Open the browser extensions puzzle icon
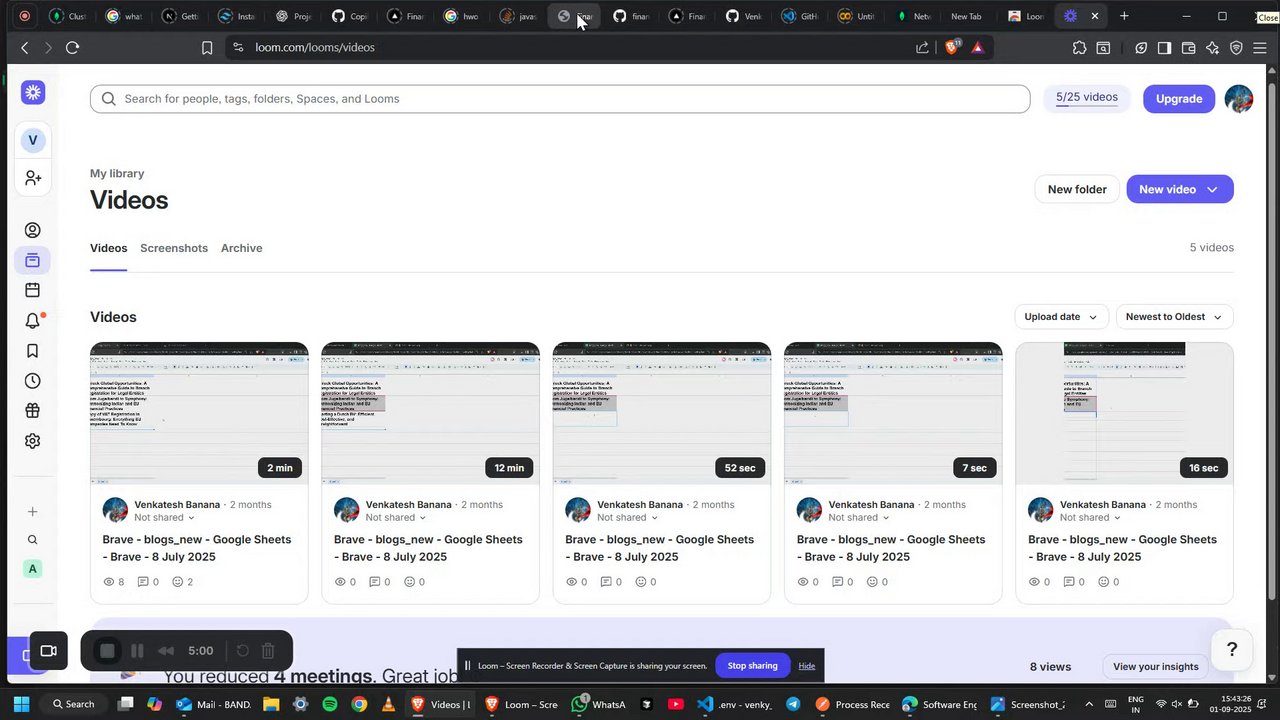This screenshot has height=720, width=1280. click(1079, 47)
